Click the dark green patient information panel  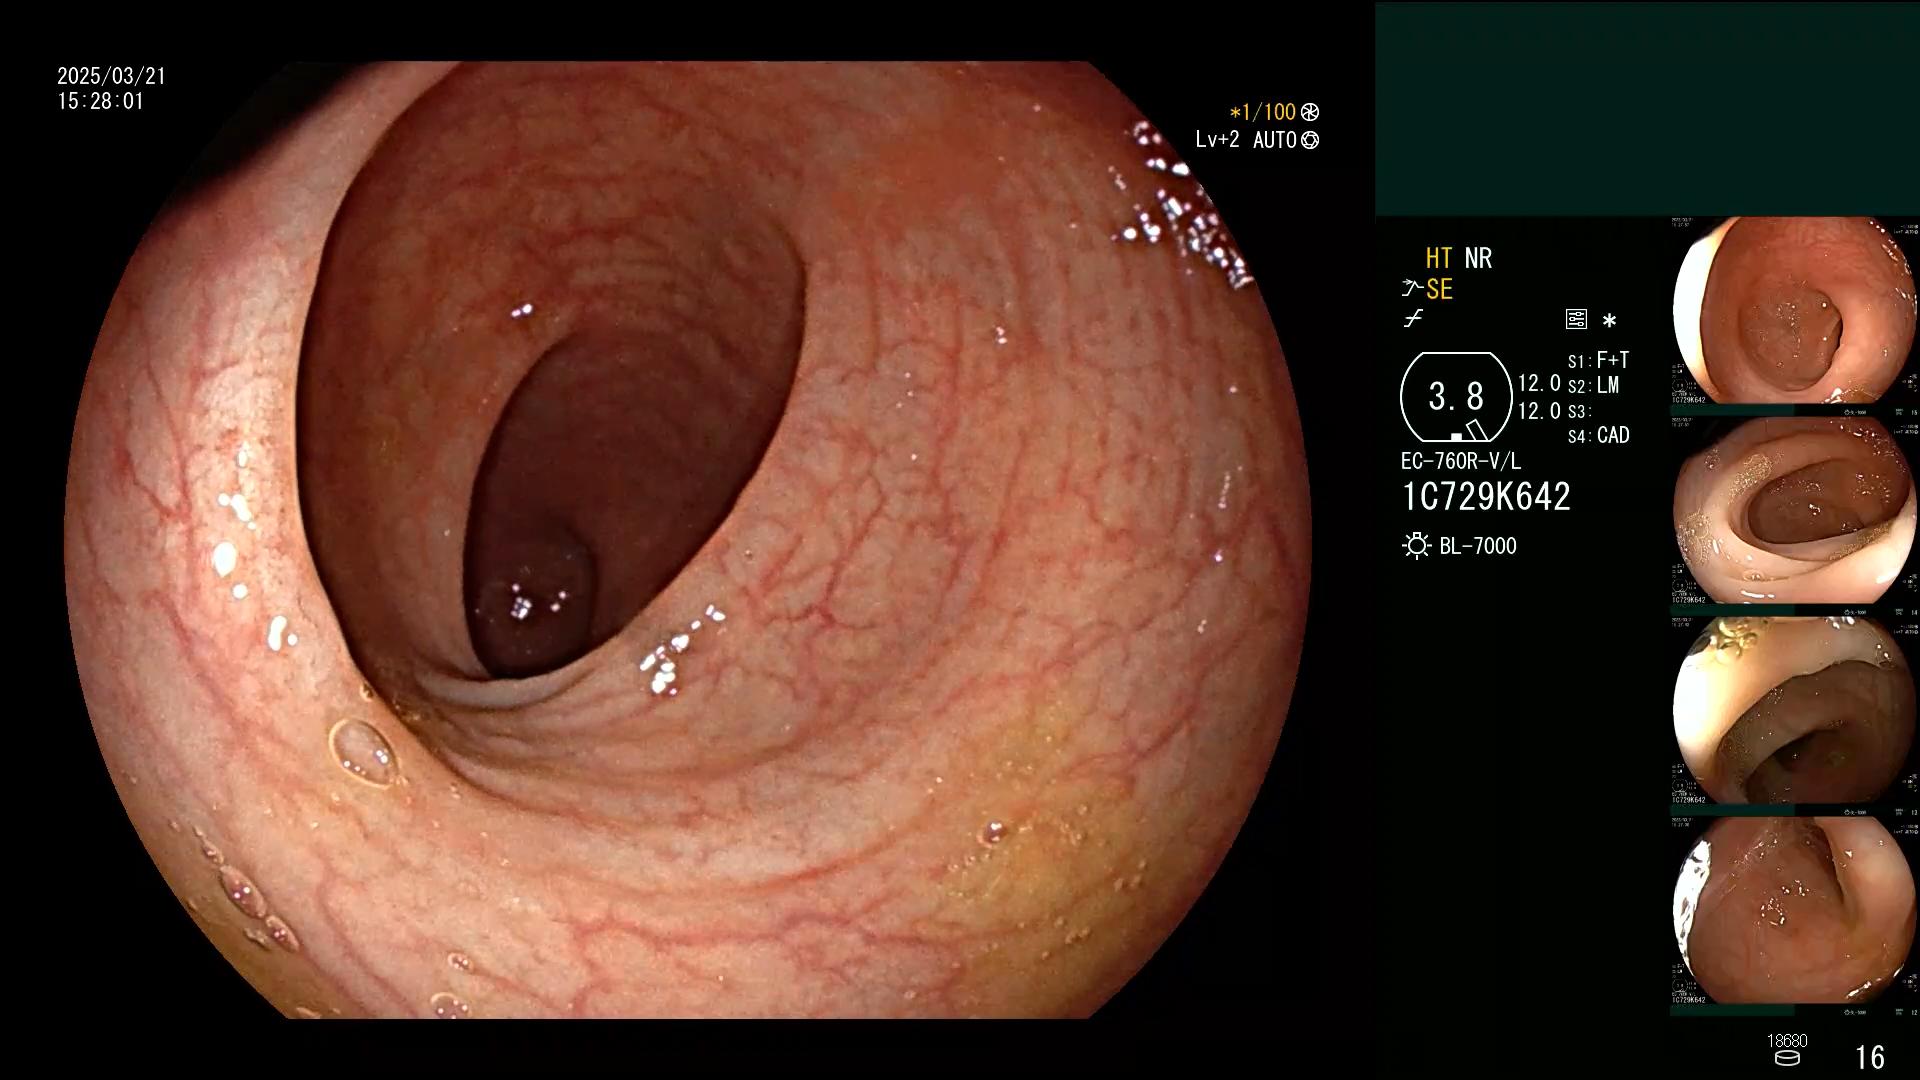[1647, 108]
